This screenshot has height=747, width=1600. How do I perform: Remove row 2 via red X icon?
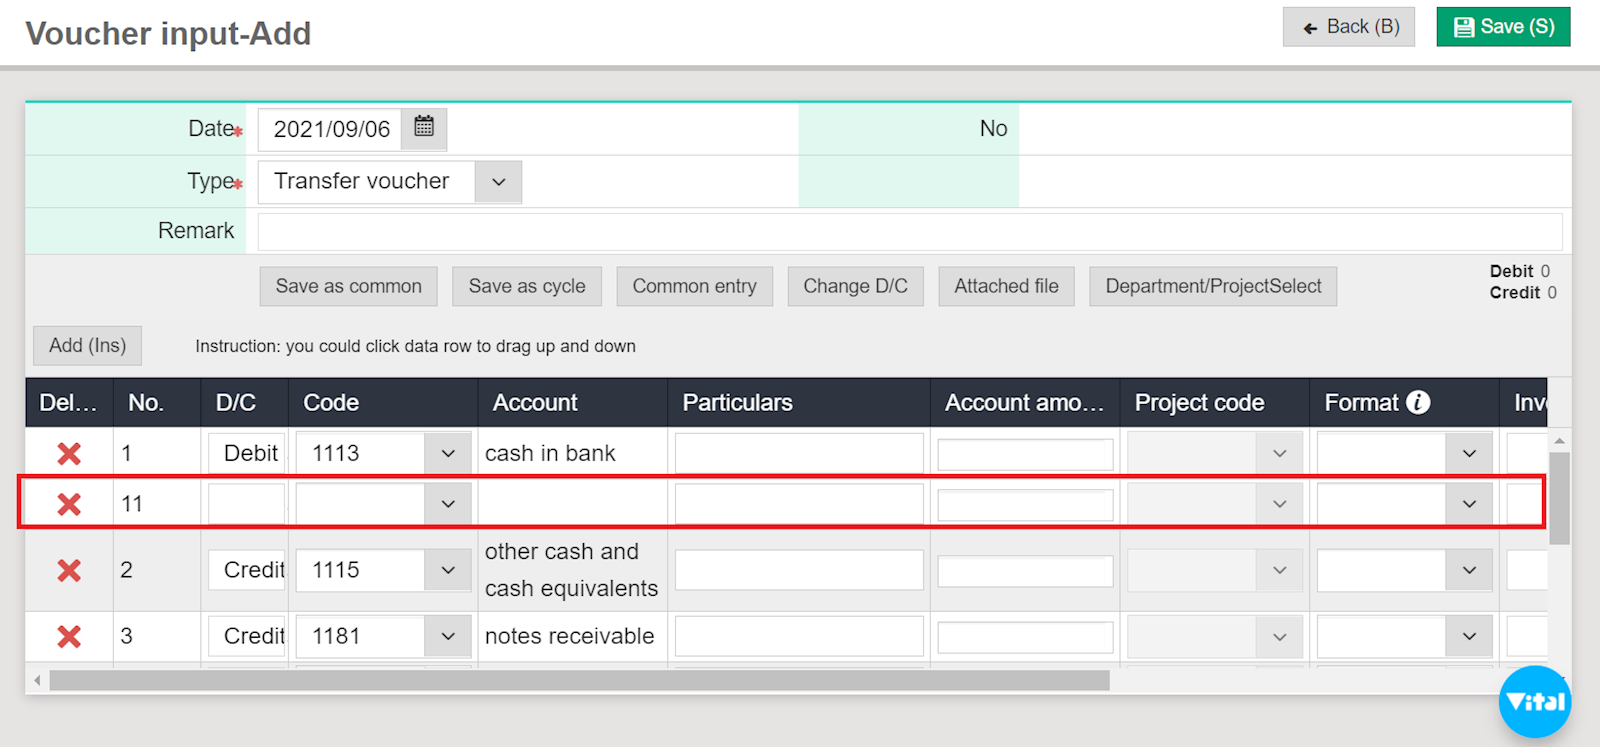[x=69, y=570]
